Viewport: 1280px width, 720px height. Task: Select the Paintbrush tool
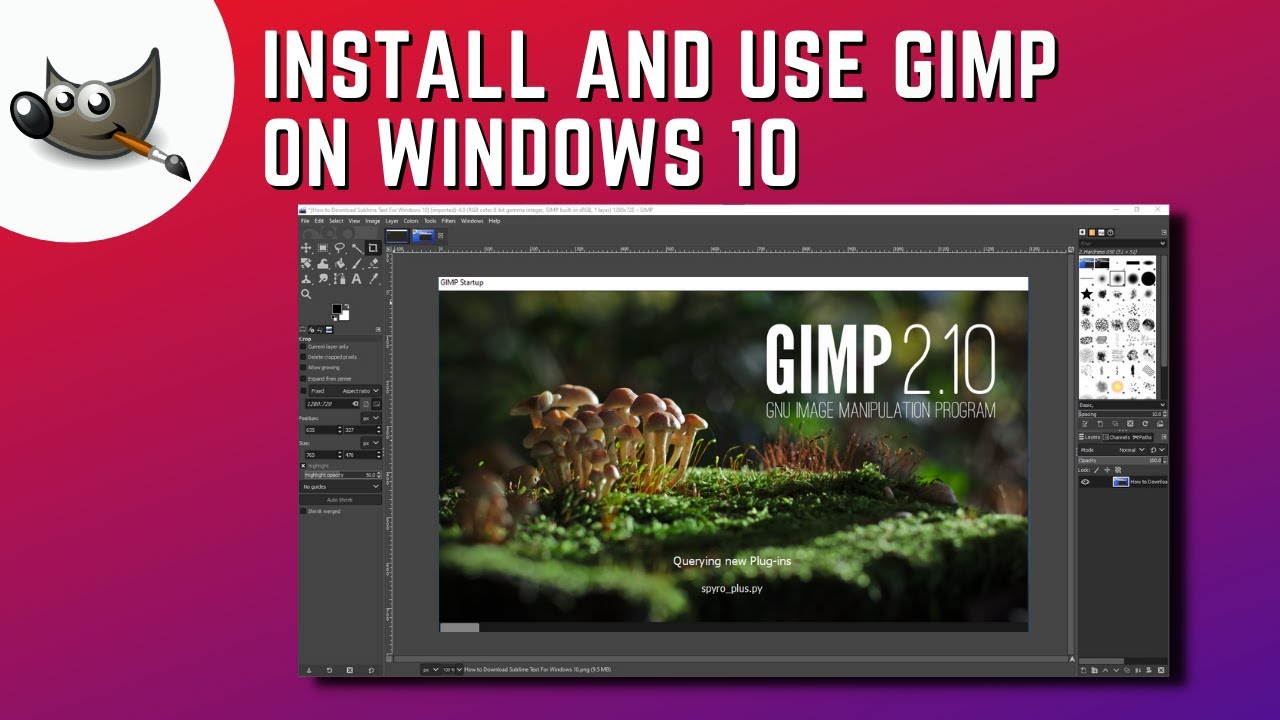point(357,264)
